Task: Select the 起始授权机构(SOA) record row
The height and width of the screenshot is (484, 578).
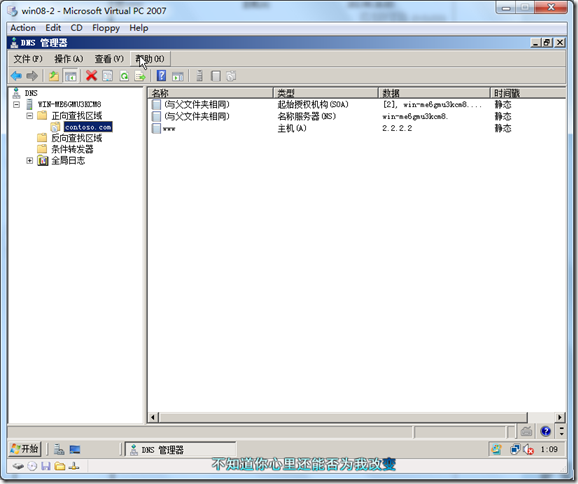Action: tap(357, 105)
